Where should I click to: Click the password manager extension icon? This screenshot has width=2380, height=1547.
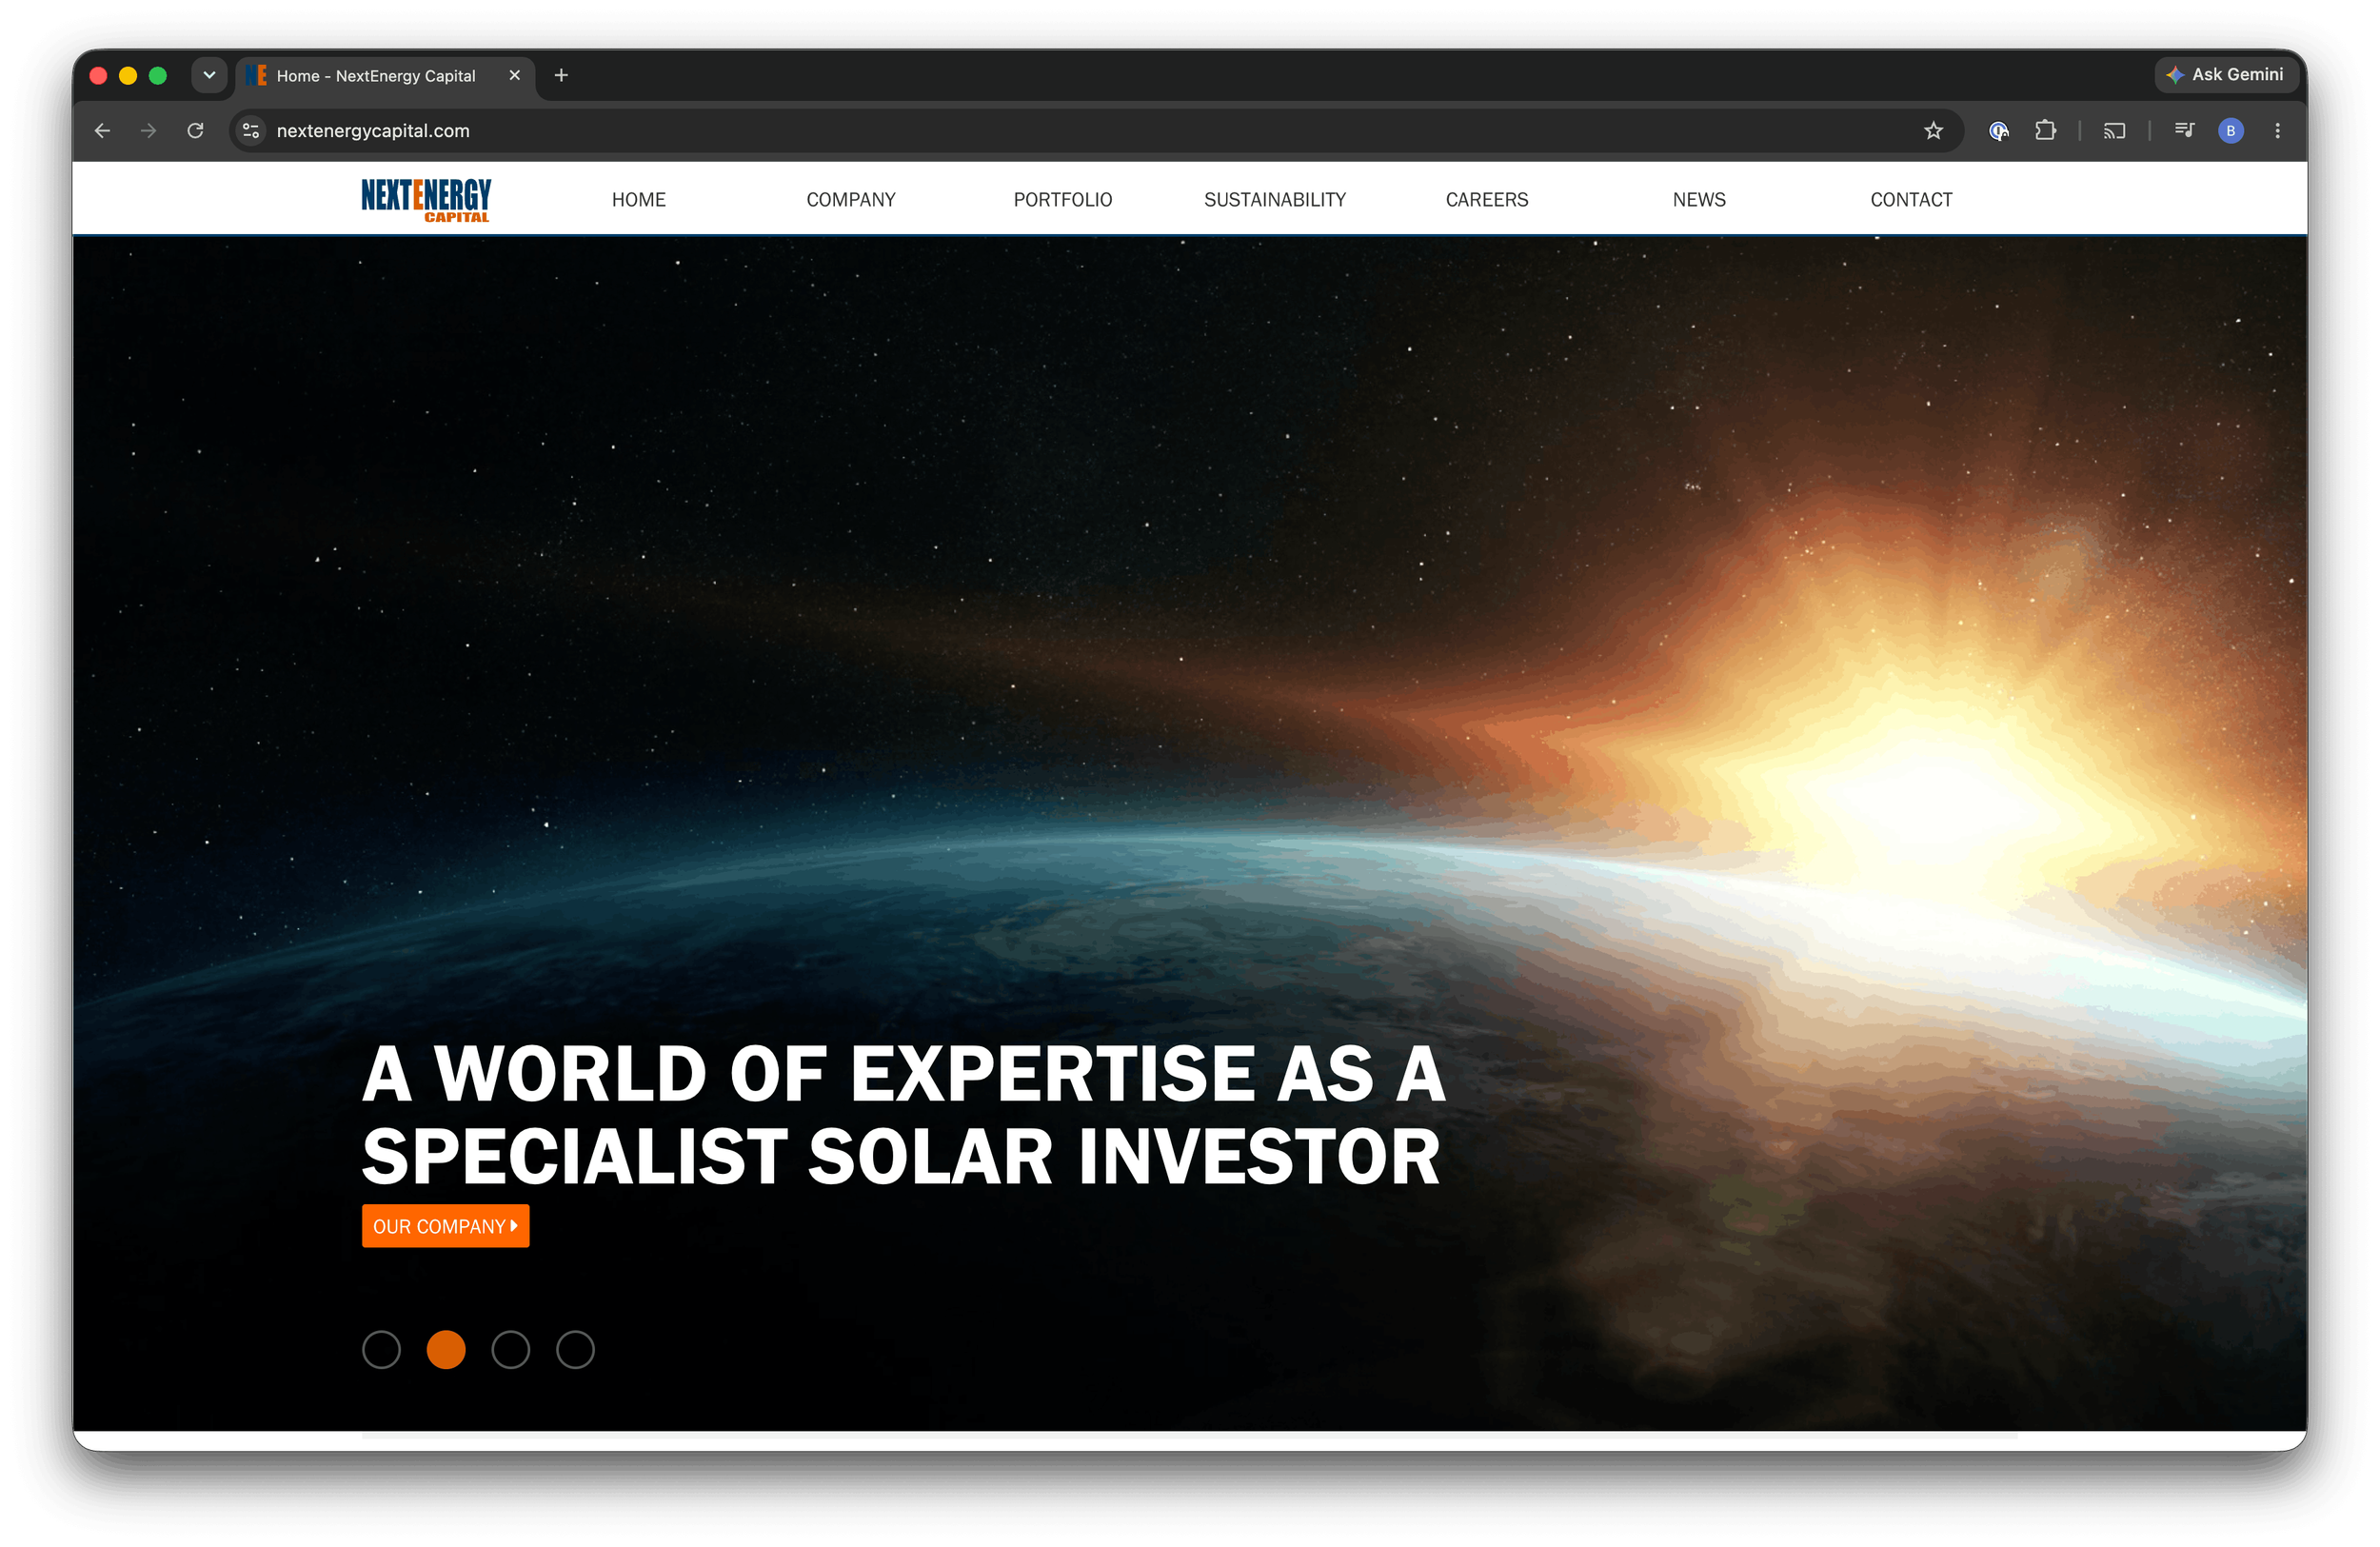coord(1998,131)
